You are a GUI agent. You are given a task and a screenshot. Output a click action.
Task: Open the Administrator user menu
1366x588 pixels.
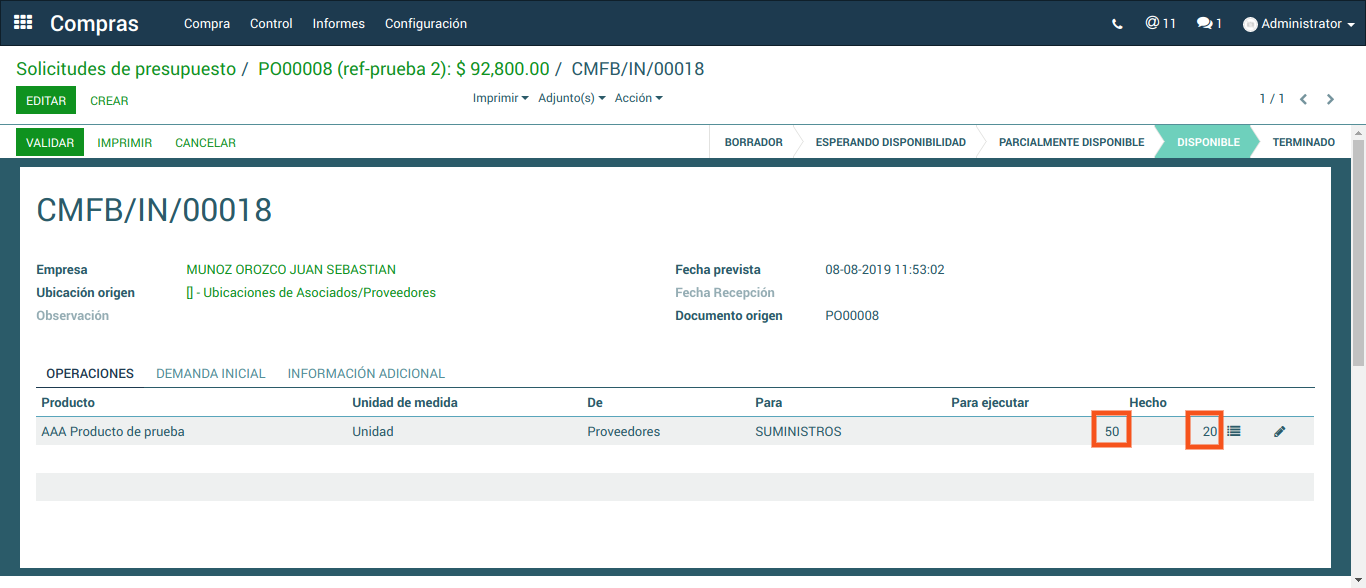(1299, 24)
